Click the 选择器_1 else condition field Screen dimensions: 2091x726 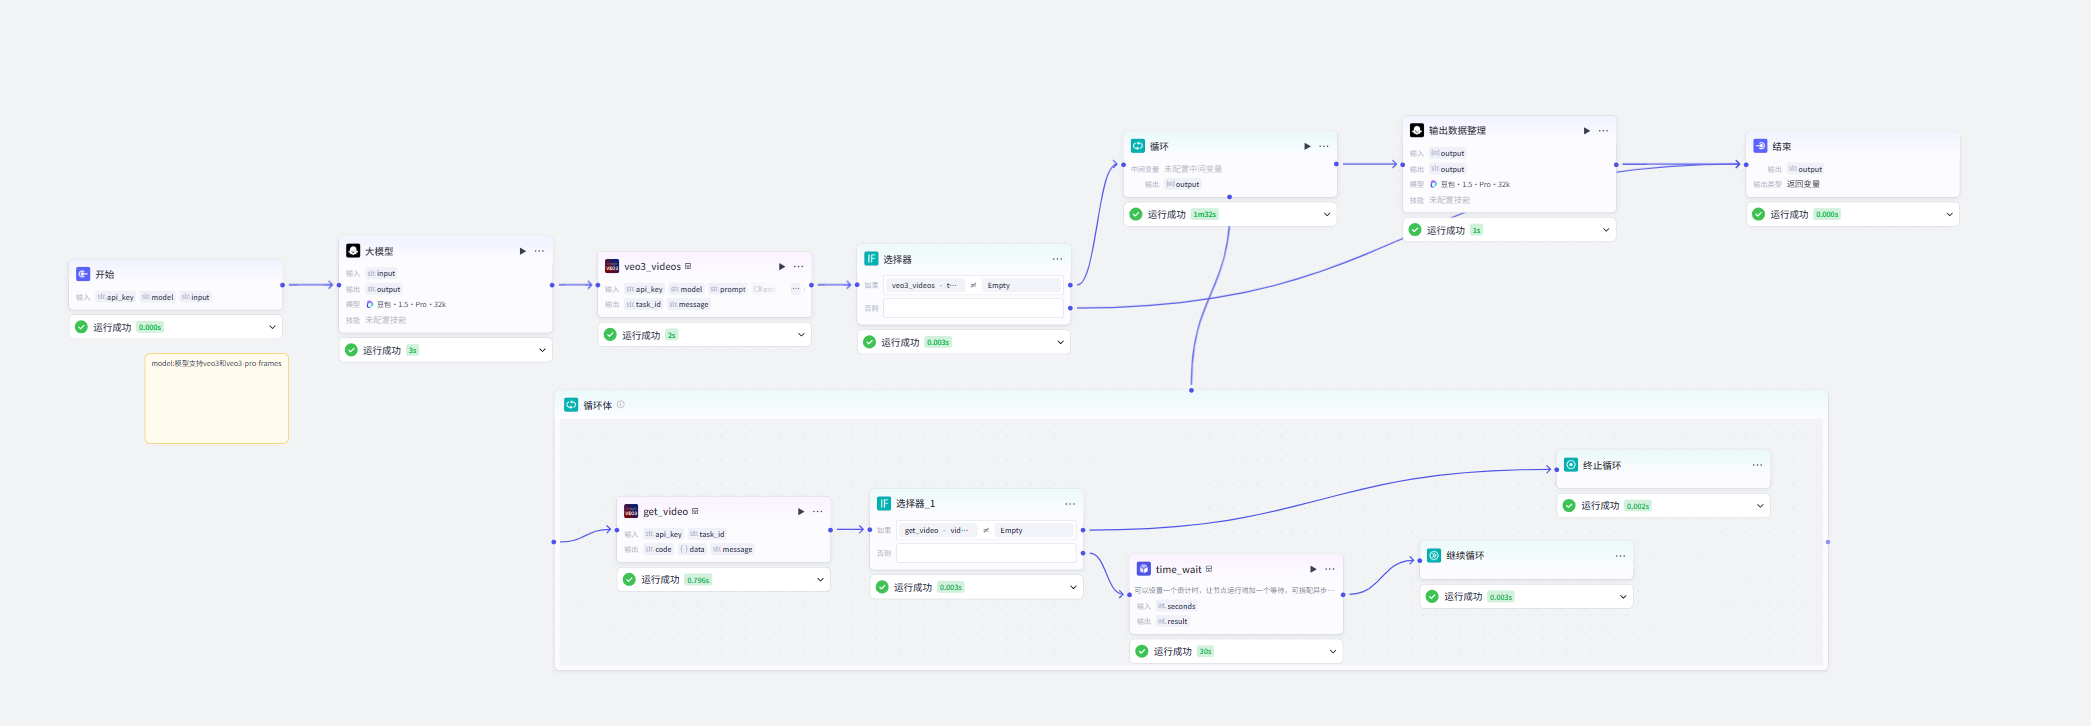tap(986, 553)
